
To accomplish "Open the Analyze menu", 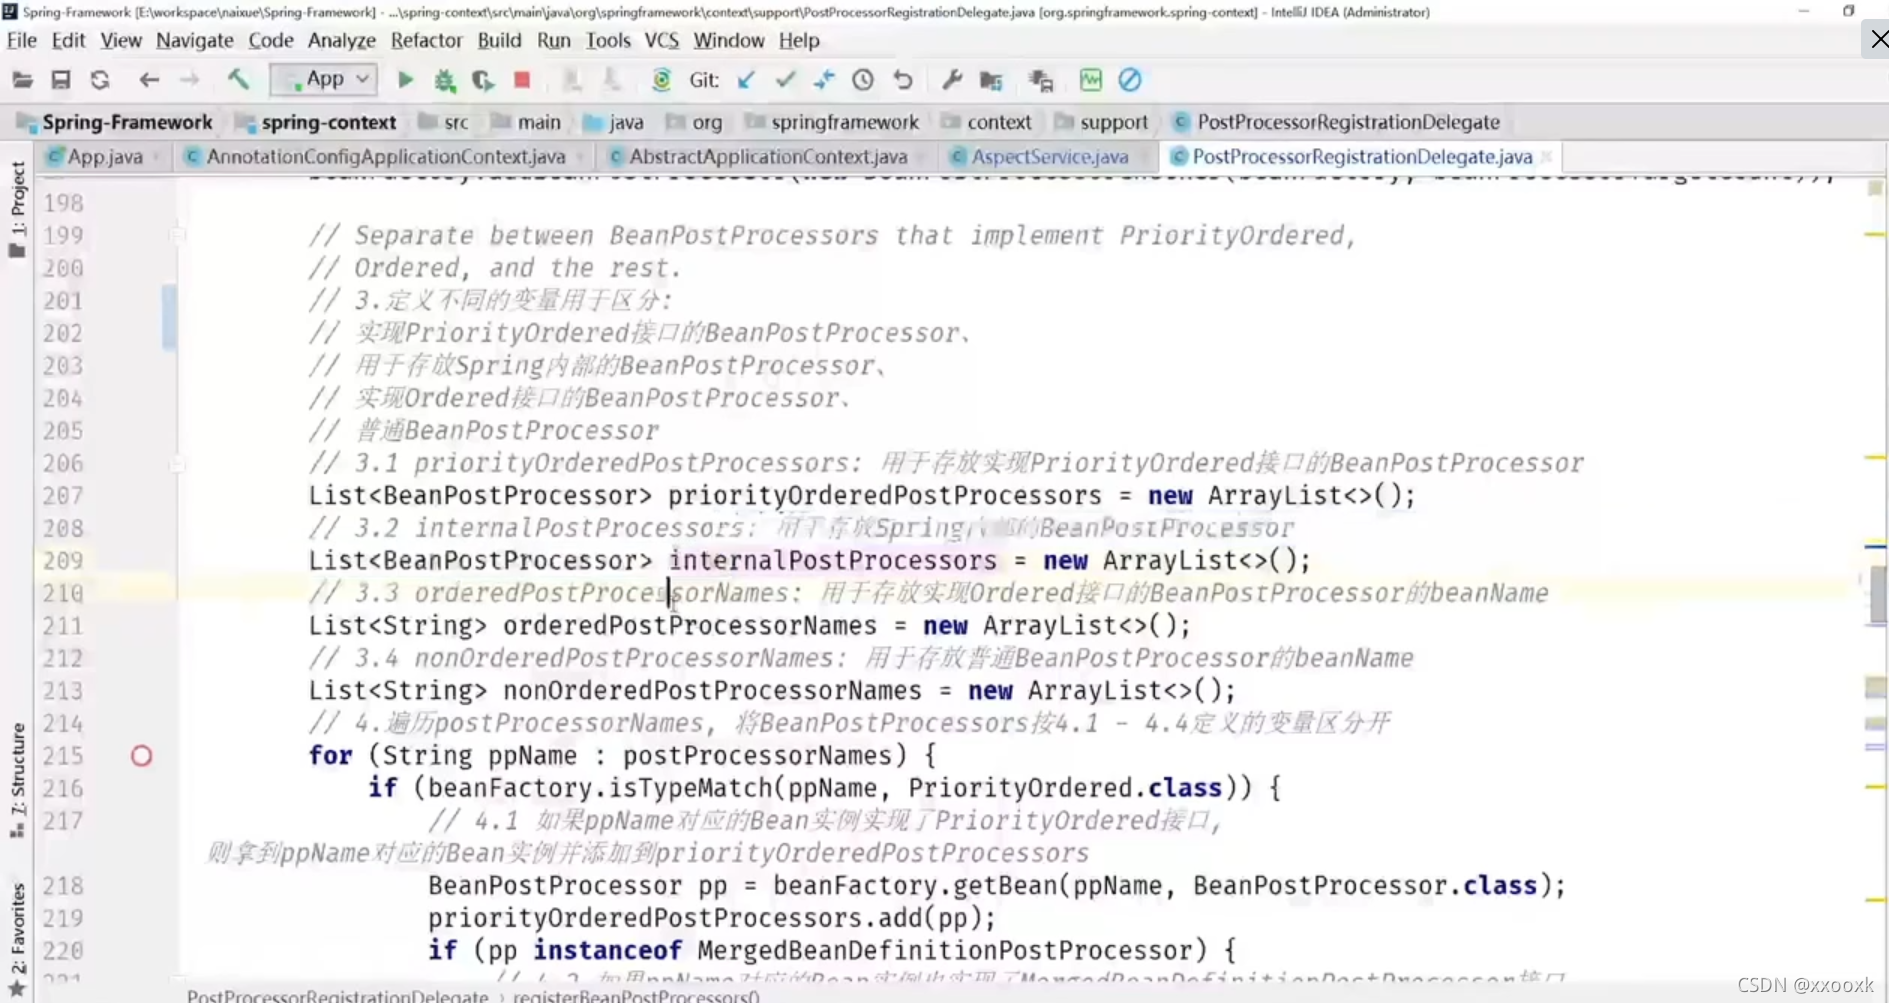I will [x=341, y=40].
